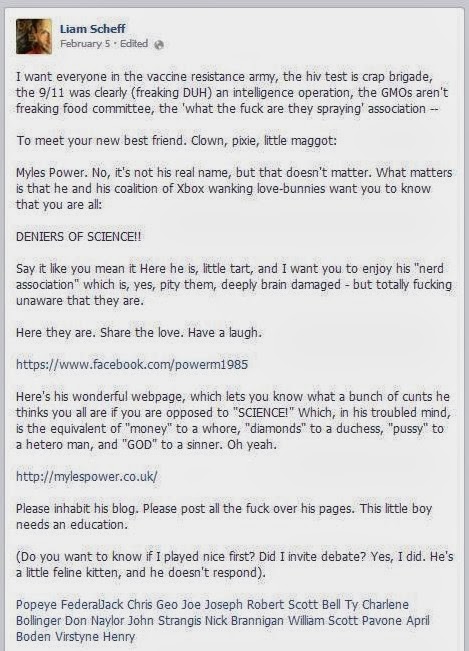Open tagged profile Joe Joseph
Screen dimensions: 469x651
tap(213, 604)
